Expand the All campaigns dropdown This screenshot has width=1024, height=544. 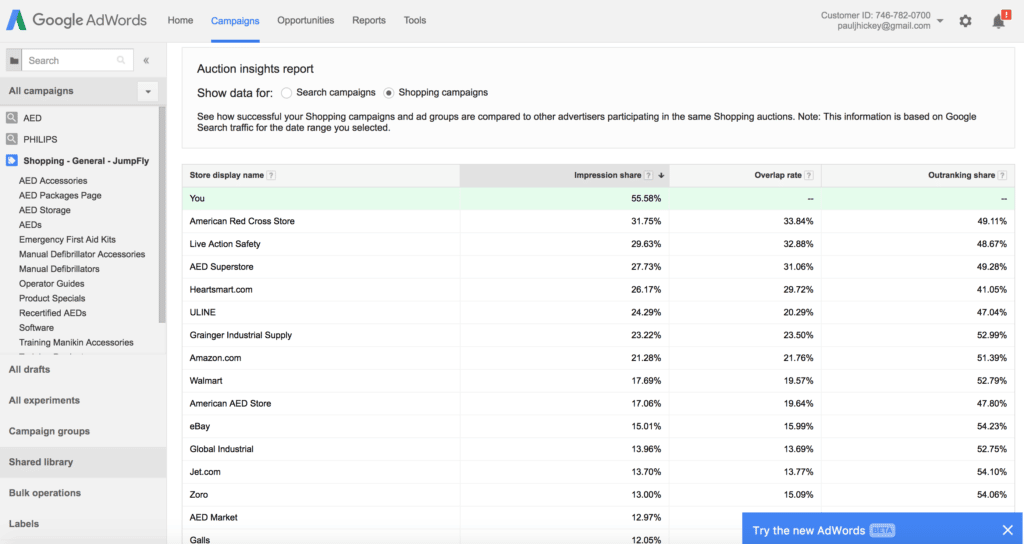tap(149, 92)
